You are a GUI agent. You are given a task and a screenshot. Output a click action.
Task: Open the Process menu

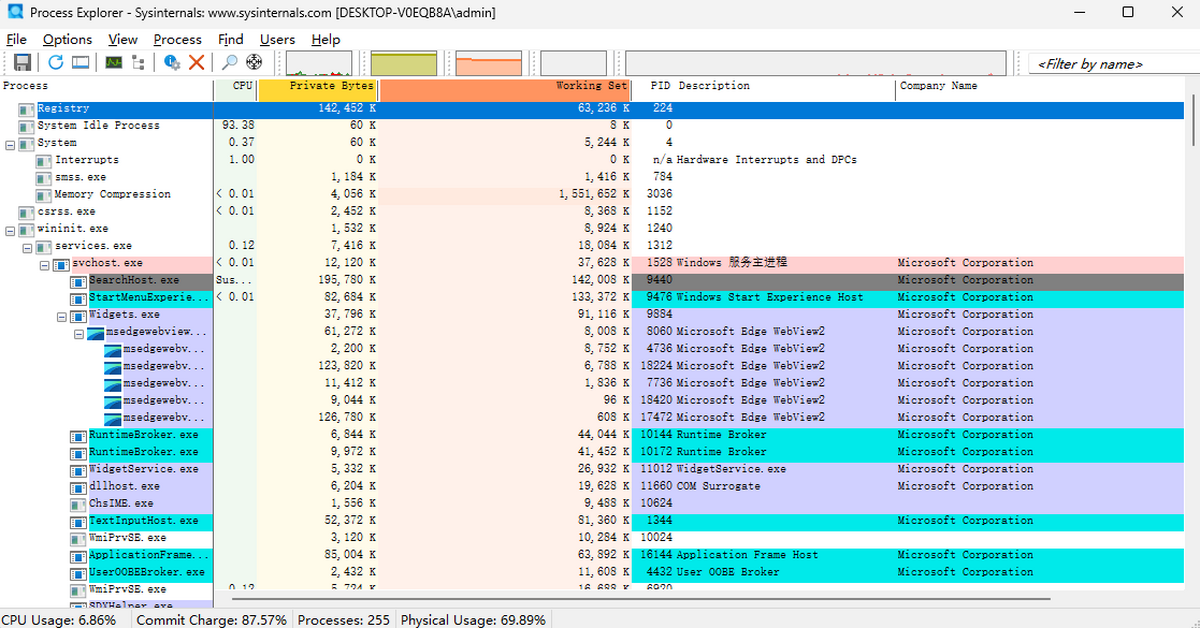click(x=178, y=39)
